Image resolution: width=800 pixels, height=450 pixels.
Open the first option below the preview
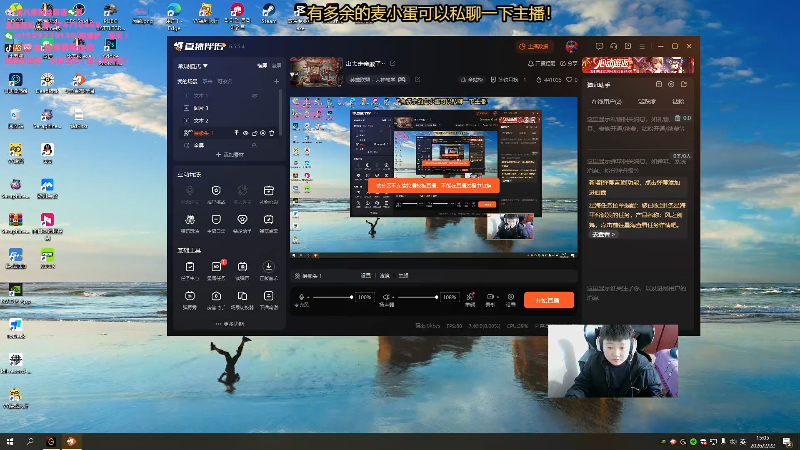[x=365, y=276]
